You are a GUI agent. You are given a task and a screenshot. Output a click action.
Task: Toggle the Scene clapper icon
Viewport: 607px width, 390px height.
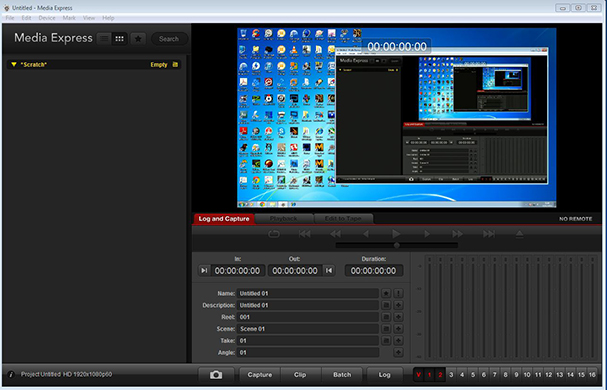[x=386, y=329]
